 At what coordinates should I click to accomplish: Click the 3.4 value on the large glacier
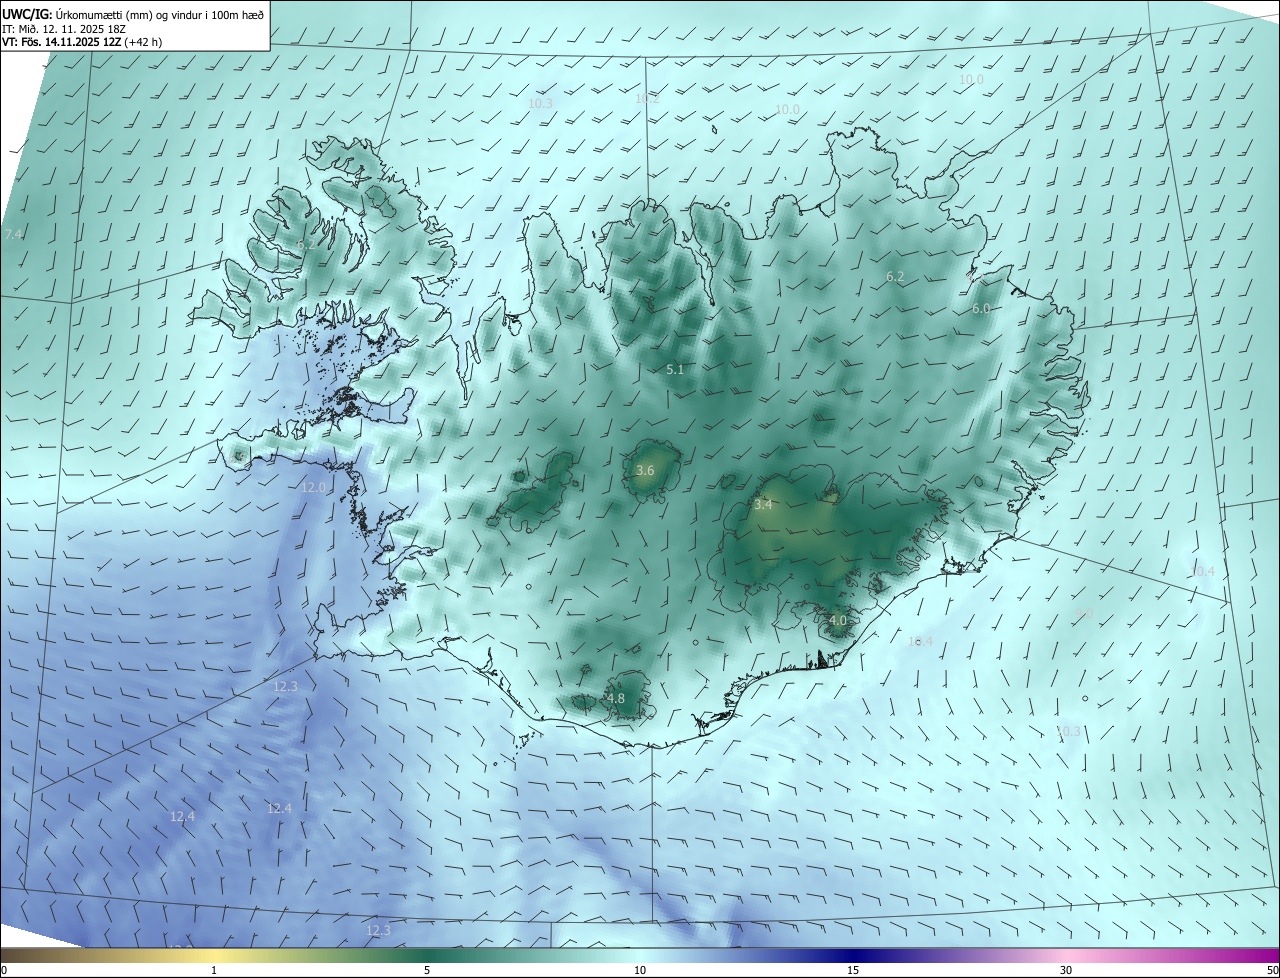pos(763,505)
